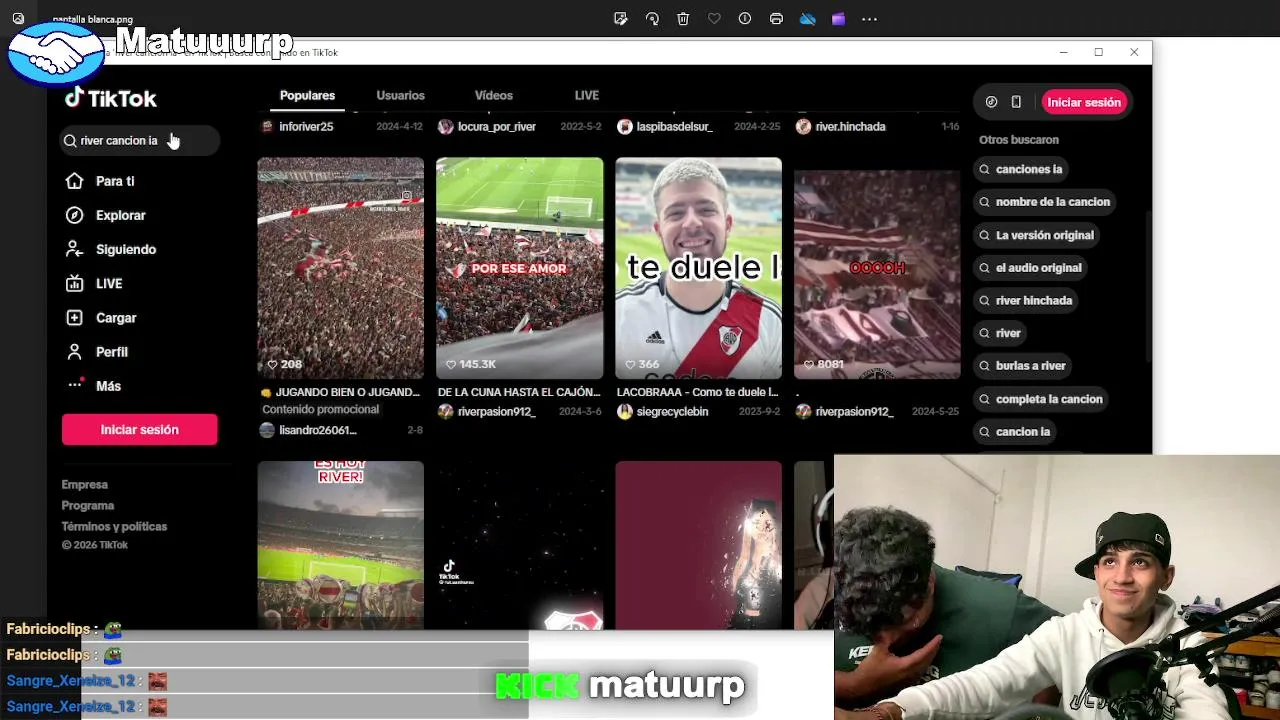Click the suggestion that says only 'river'
Image resolution: width=1280 pixels, height=720 pixels.
coord(1001,334)
